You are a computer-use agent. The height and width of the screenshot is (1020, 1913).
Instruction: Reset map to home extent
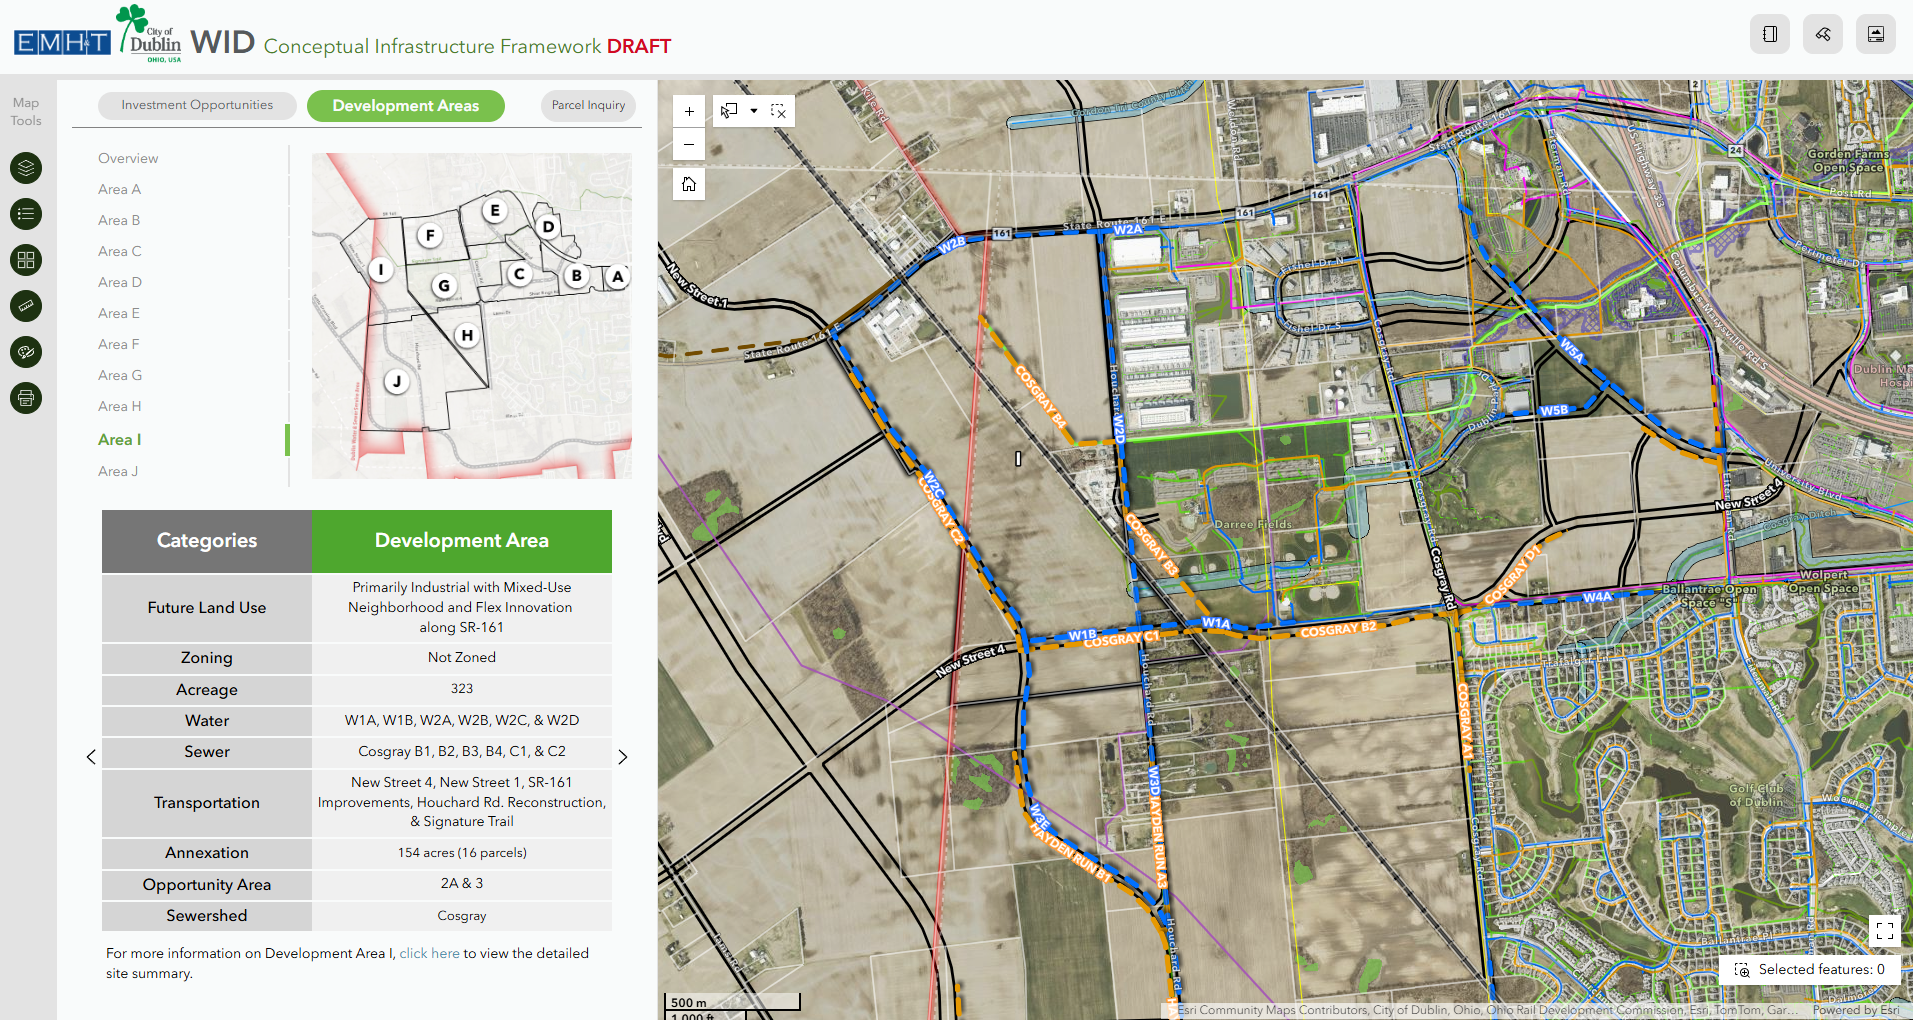coord(689,184)
